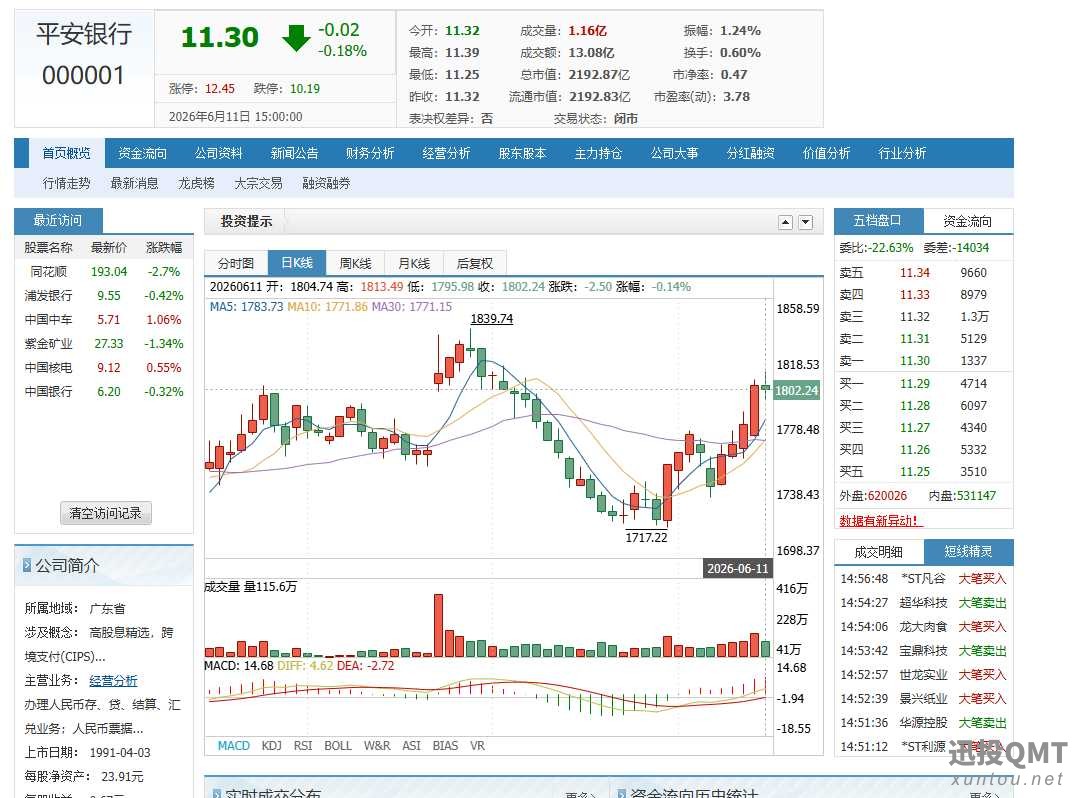Click 景兴纸业 in trade alerts

pyautogui.click(x=923, y=699)
